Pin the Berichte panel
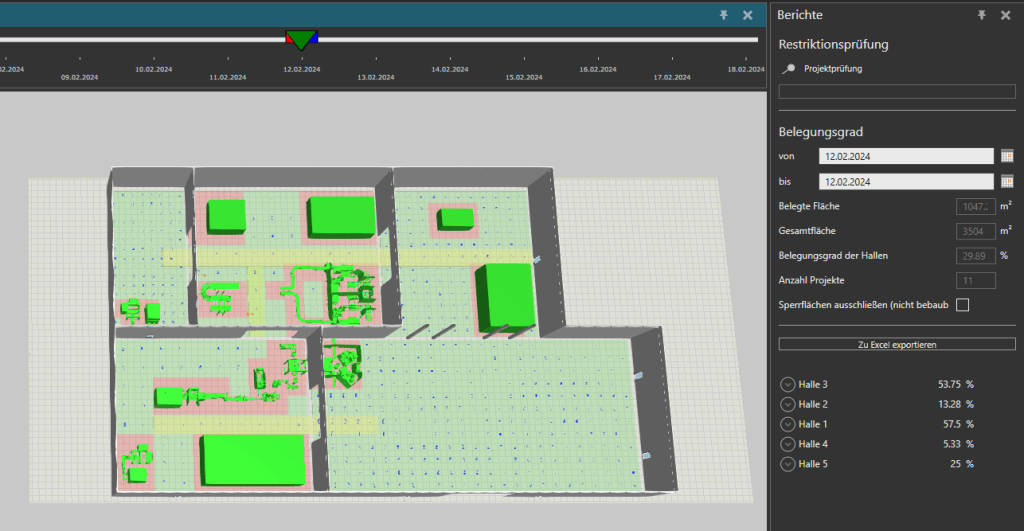Image resolution: width=1024 pixels, height=531 pixels. click(982, 15)
